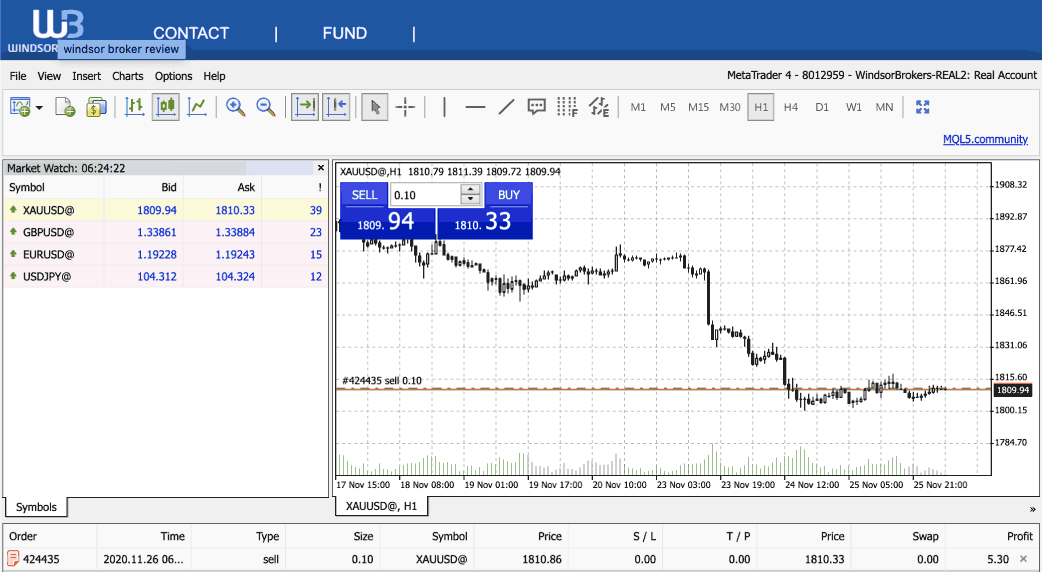This screenshot has height=572, width=1042.
Task: Select the active H1 timeframe
Action: pyautogui.click(x=761, y=107)
